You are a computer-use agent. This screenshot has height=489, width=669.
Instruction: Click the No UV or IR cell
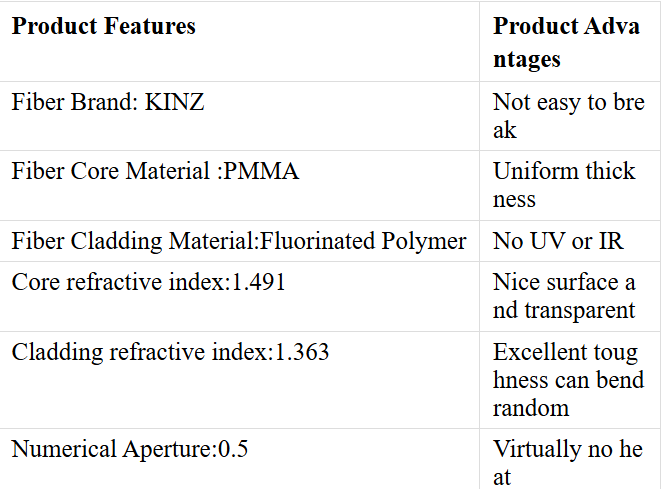tap(570, 241)
